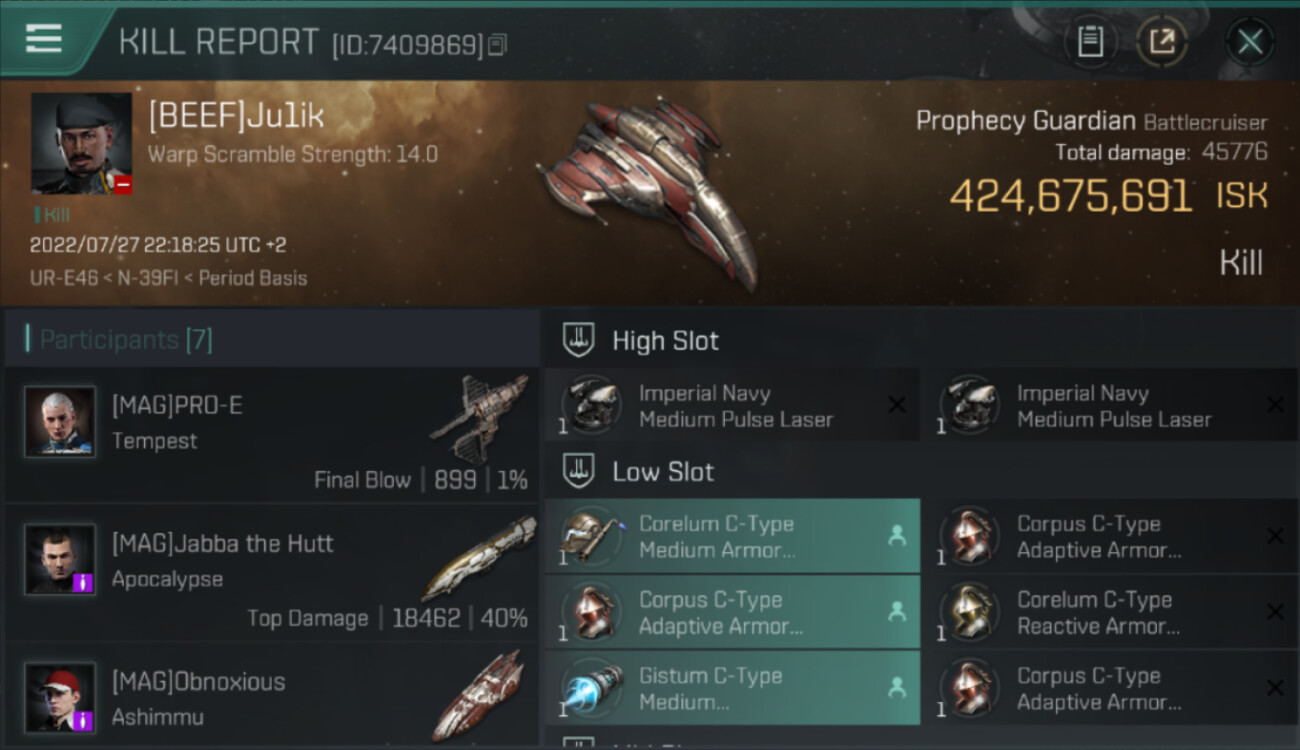Open PRO-E participant portrait
The width and height of the screenshot is (1300, 750).
tap(60, 422)
